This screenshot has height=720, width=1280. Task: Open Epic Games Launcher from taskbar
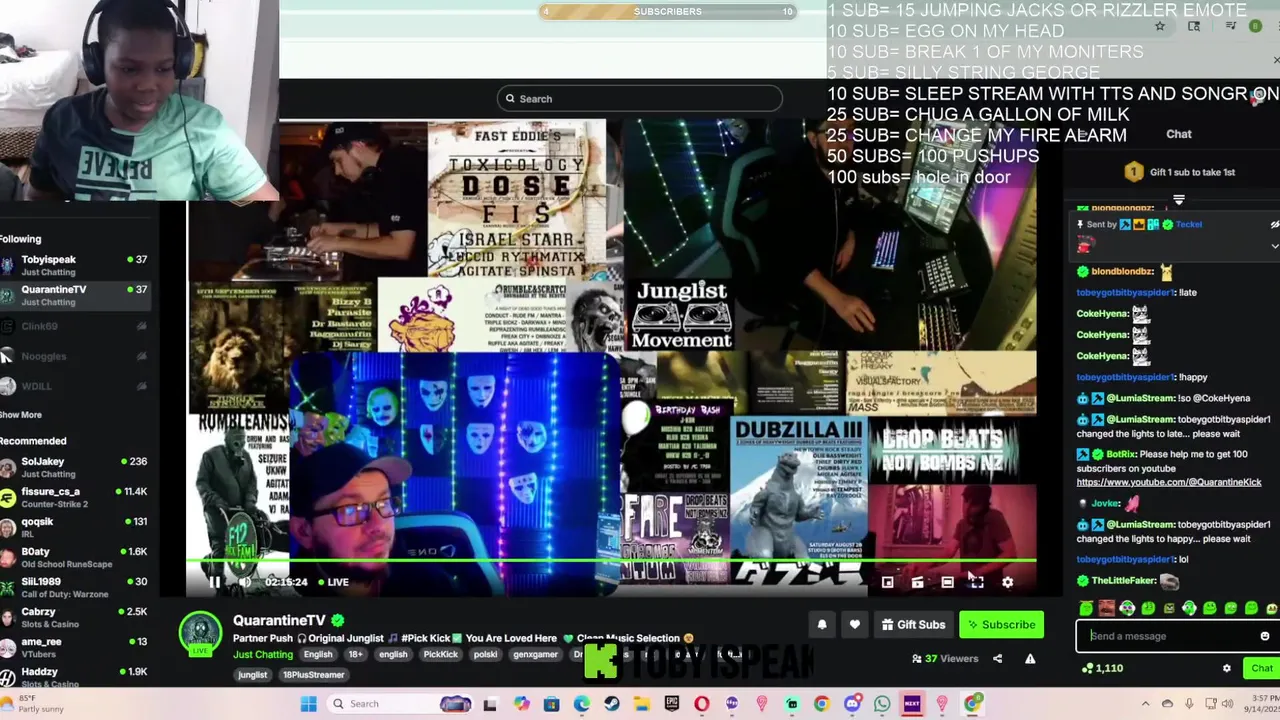click(672, 704)
